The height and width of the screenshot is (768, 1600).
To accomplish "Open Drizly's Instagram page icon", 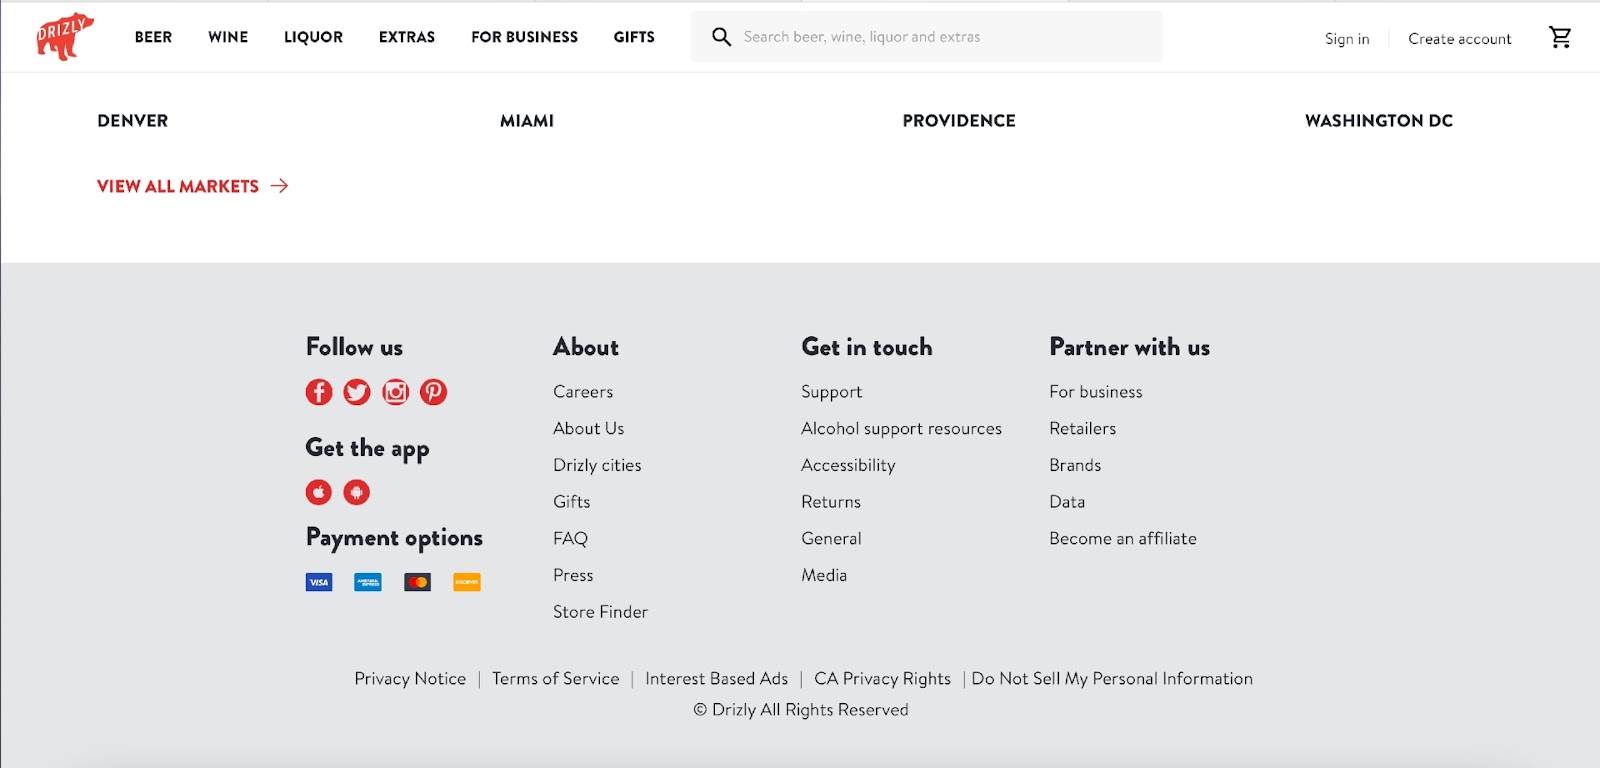I will click(x=396, y=392).
